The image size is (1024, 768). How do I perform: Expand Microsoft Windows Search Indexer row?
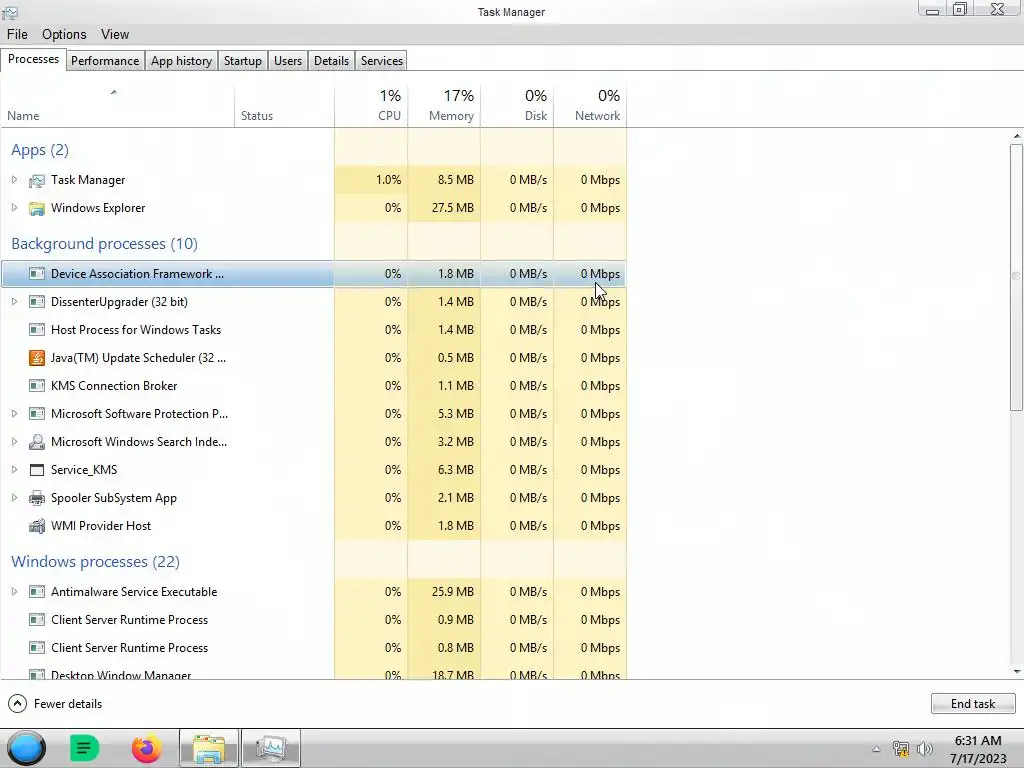click(x=14, y=442)
